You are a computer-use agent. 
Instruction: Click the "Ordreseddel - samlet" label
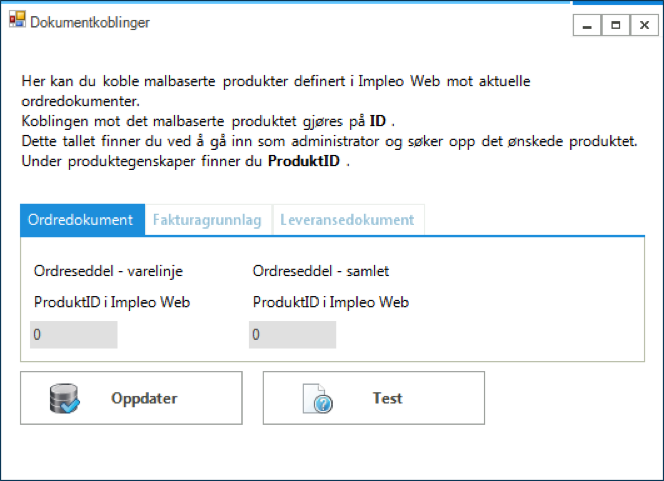[x=318, y=270]
